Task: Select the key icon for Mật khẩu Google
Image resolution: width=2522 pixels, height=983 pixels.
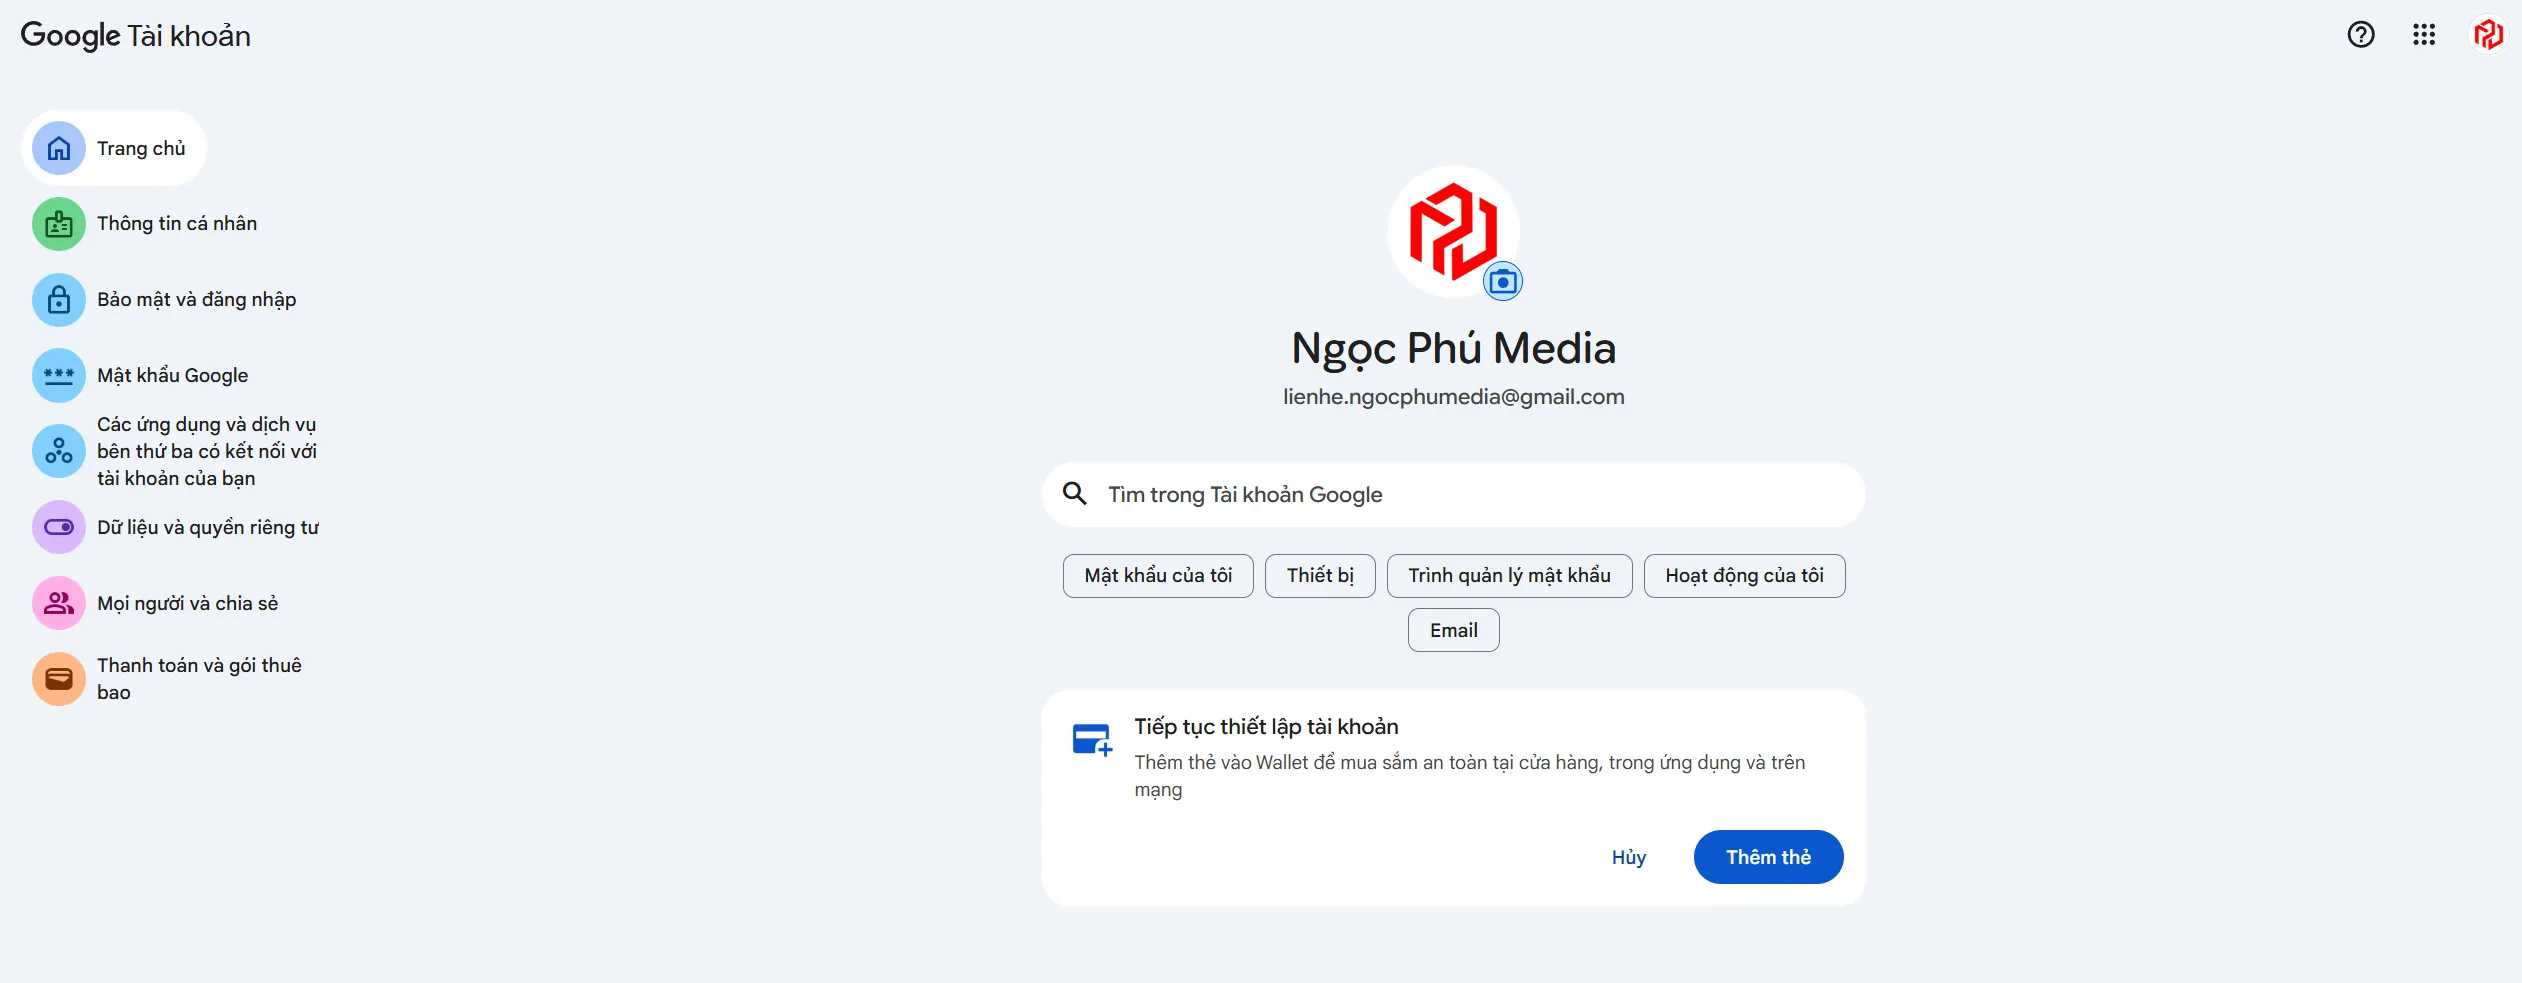Action: (x=59, y=375)
